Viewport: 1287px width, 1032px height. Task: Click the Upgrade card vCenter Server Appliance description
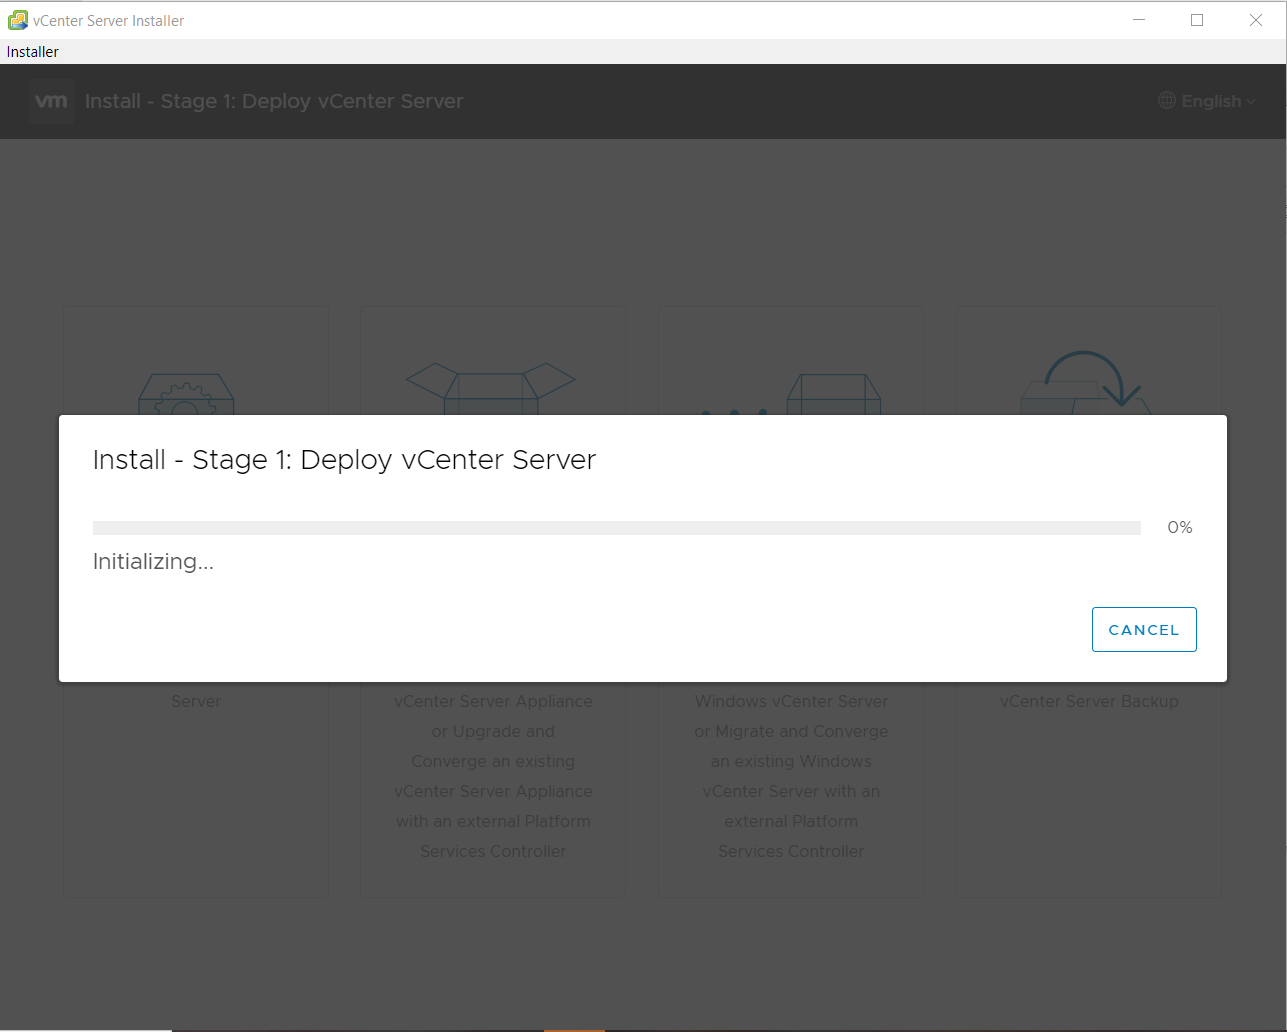tap(493, 776)
